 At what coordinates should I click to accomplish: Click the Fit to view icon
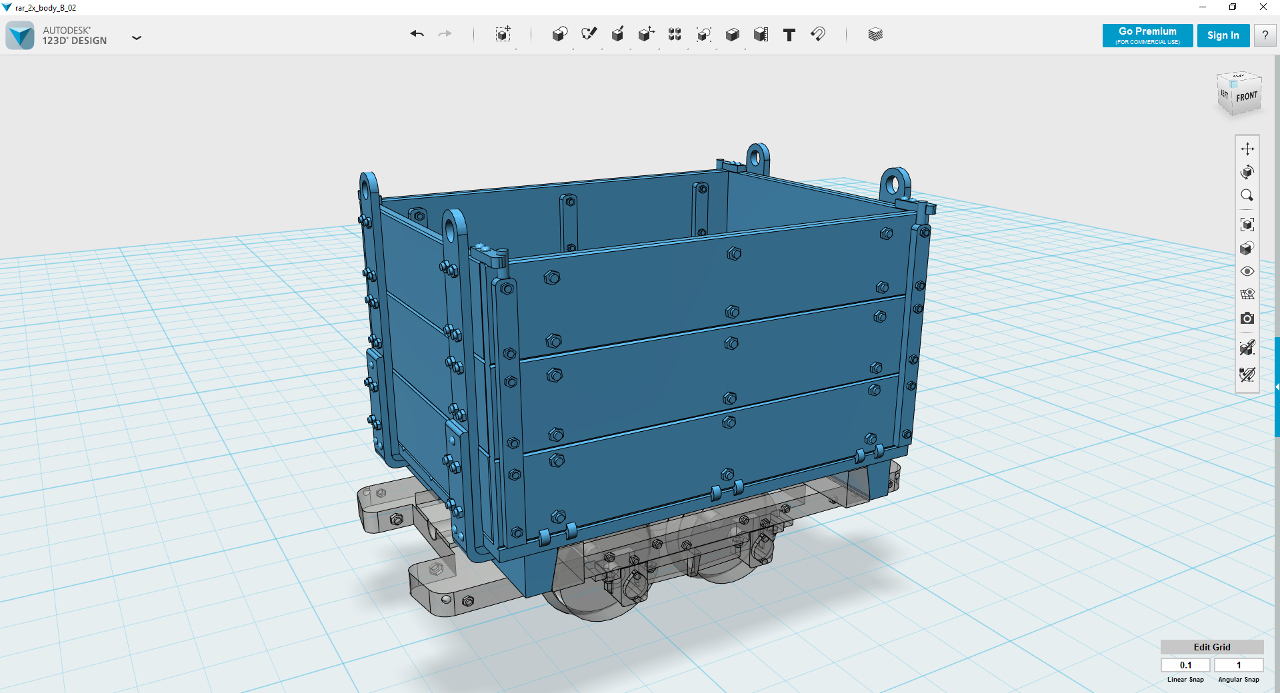[1247, 224]
